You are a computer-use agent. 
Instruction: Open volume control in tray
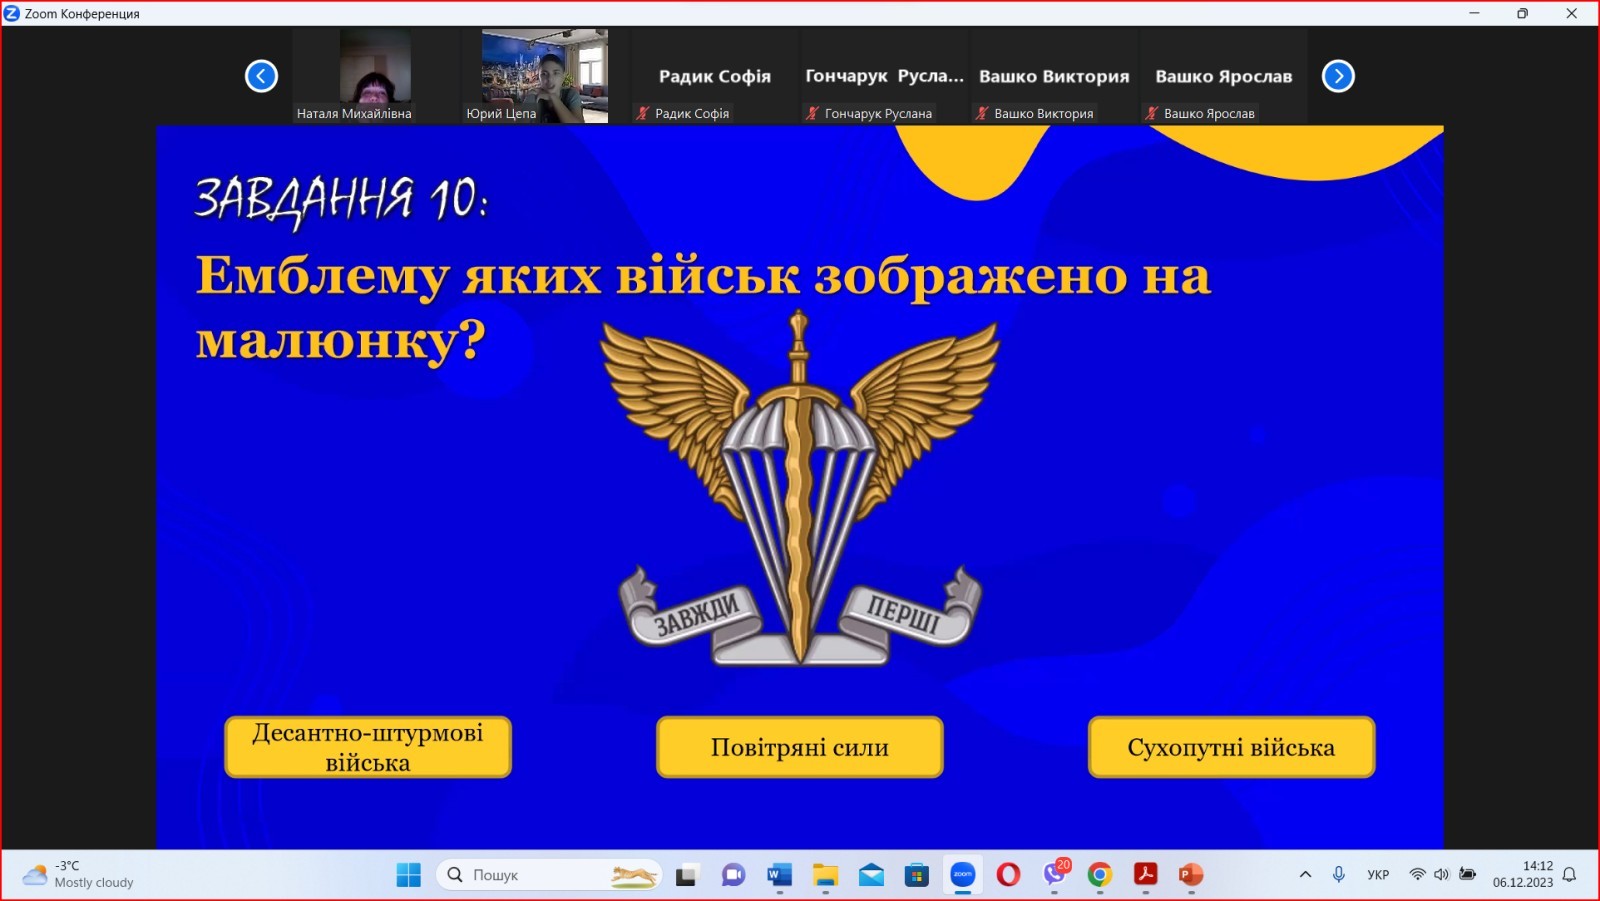point(1441,874)
